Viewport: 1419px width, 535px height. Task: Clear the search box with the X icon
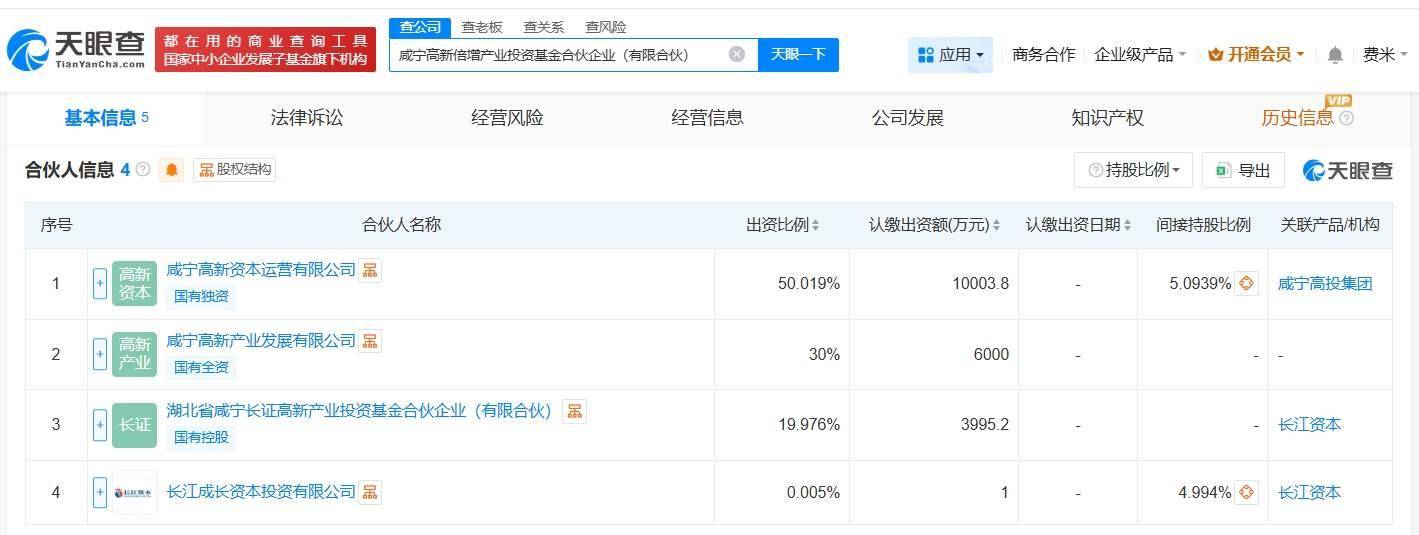pos(737,54)
